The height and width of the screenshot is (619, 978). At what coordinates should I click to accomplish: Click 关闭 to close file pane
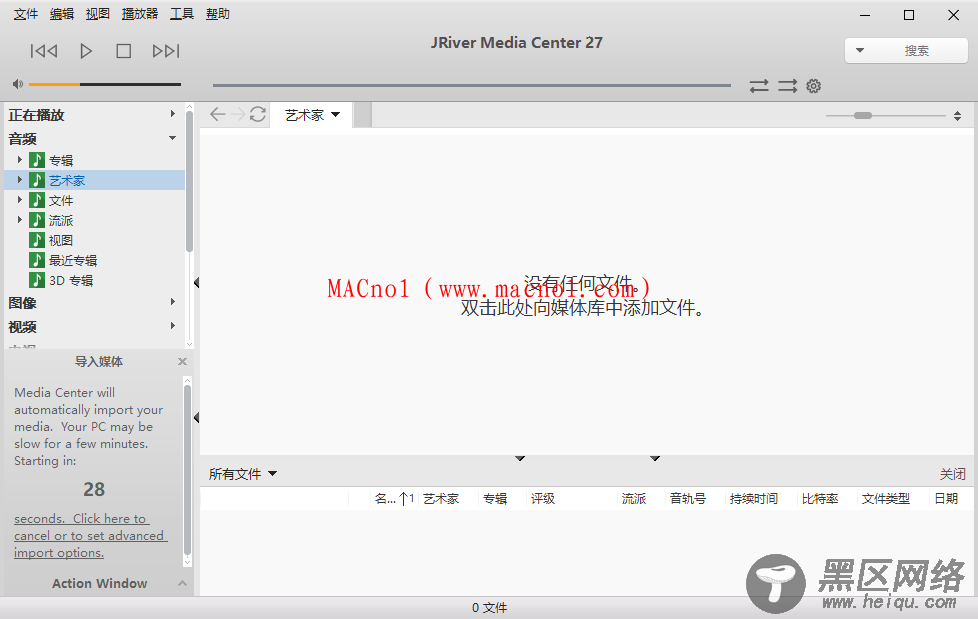[x=952, y=474]
